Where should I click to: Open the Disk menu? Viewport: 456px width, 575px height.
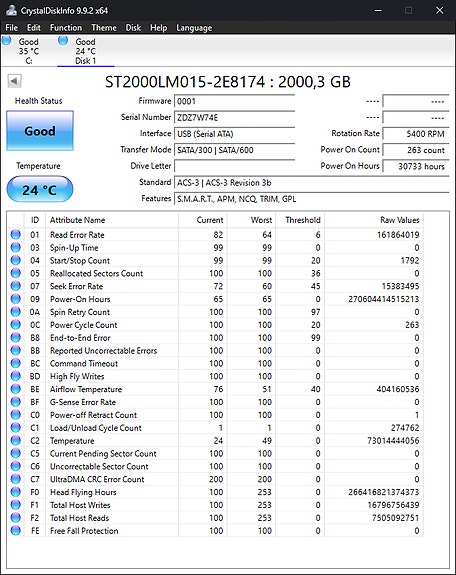pos(133,28)
